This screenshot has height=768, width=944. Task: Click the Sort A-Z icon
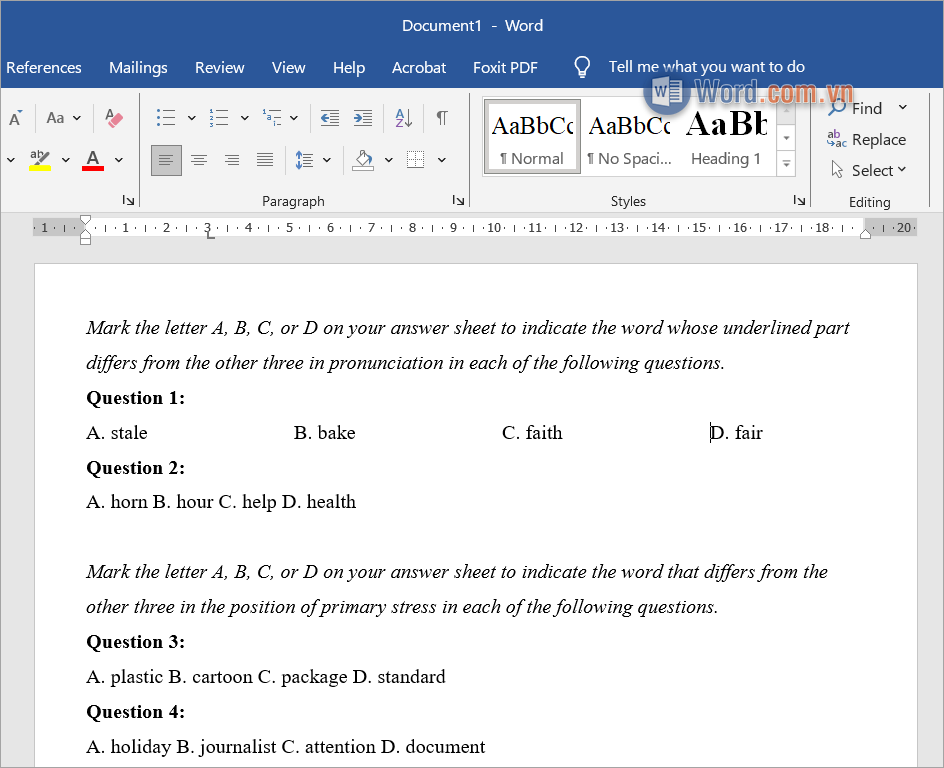(403, 118)
